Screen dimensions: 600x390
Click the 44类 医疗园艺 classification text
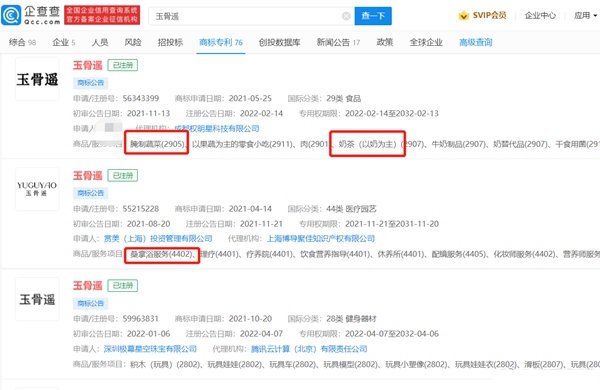point(351,209)
